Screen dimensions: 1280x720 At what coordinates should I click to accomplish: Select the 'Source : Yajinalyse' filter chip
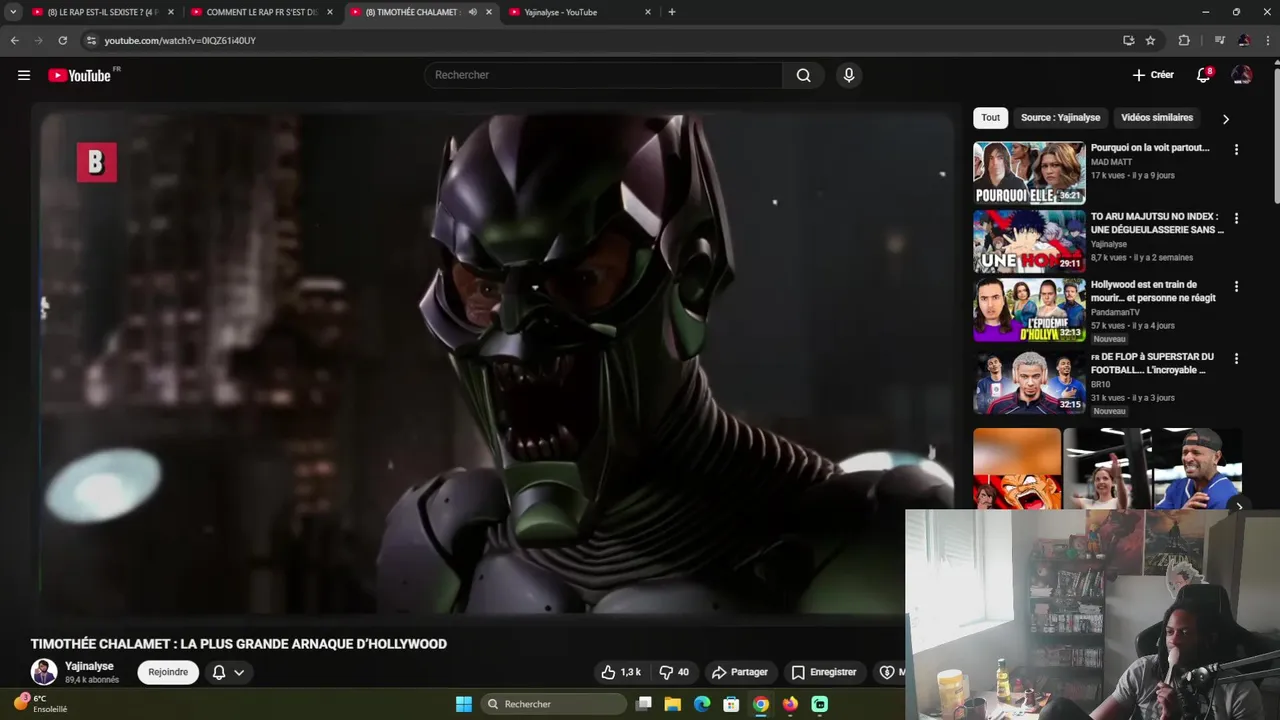(1060, 118)
